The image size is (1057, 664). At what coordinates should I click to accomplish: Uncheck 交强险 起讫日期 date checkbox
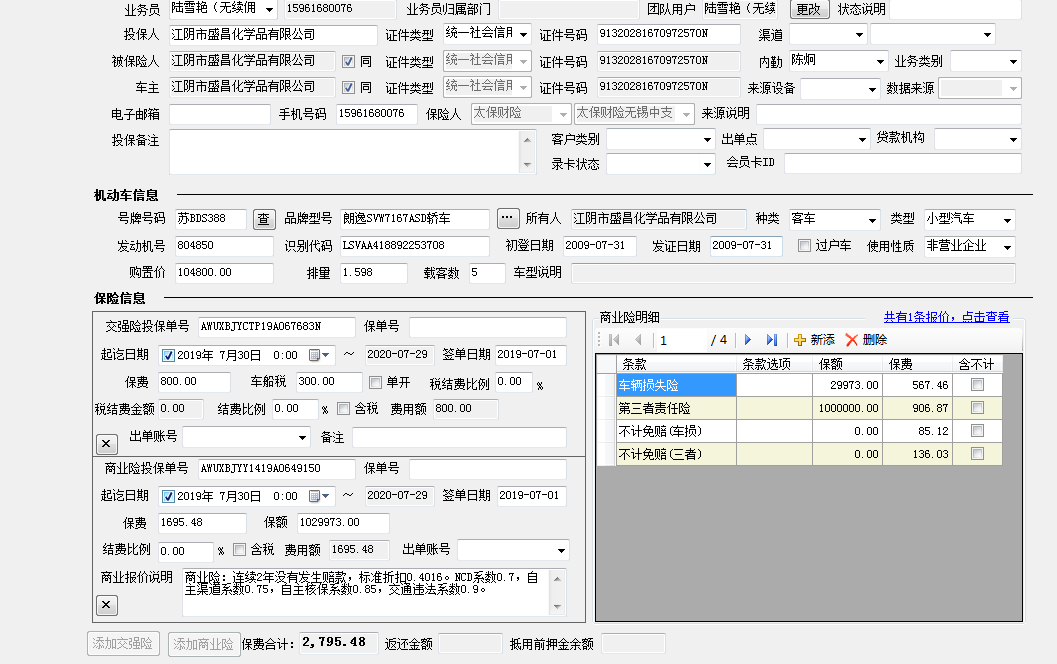[x=169, y=355]
